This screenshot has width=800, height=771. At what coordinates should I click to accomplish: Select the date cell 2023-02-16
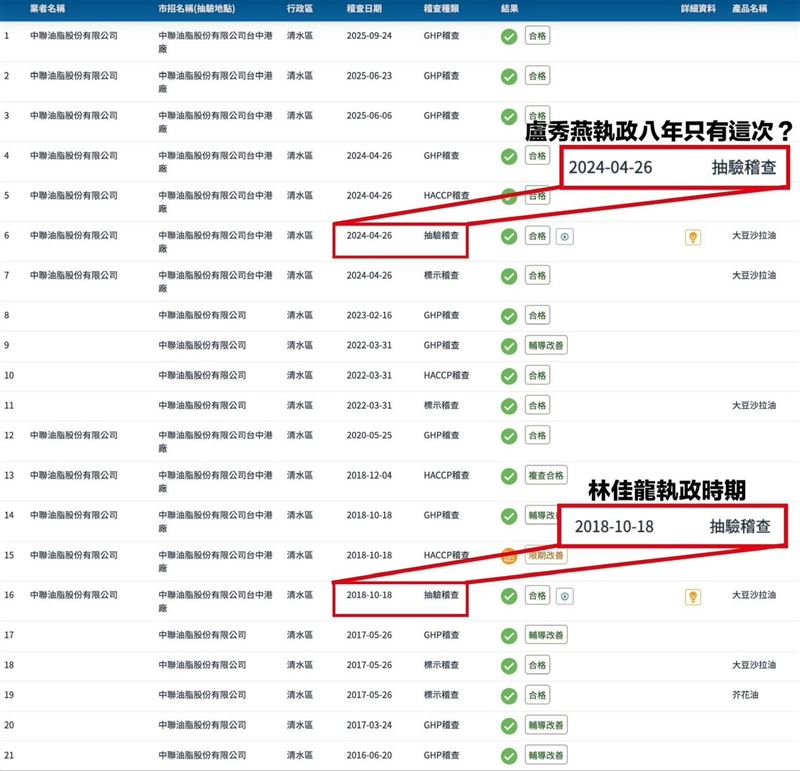click(x=369, y=315)
